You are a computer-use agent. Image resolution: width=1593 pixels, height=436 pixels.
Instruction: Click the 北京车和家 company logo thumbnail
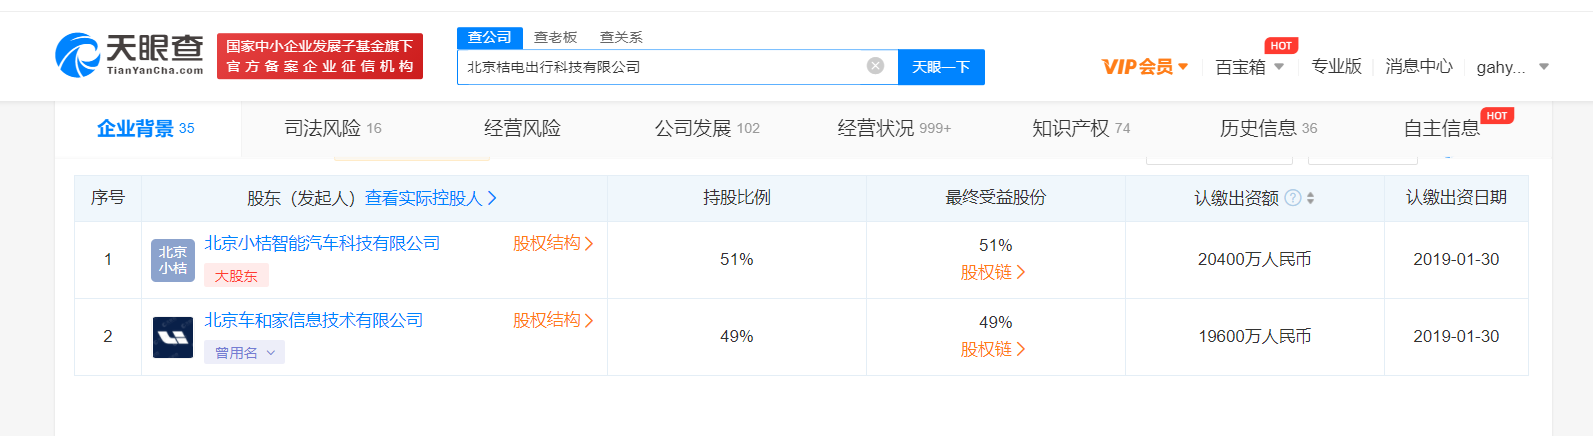[x=172, y=337]
